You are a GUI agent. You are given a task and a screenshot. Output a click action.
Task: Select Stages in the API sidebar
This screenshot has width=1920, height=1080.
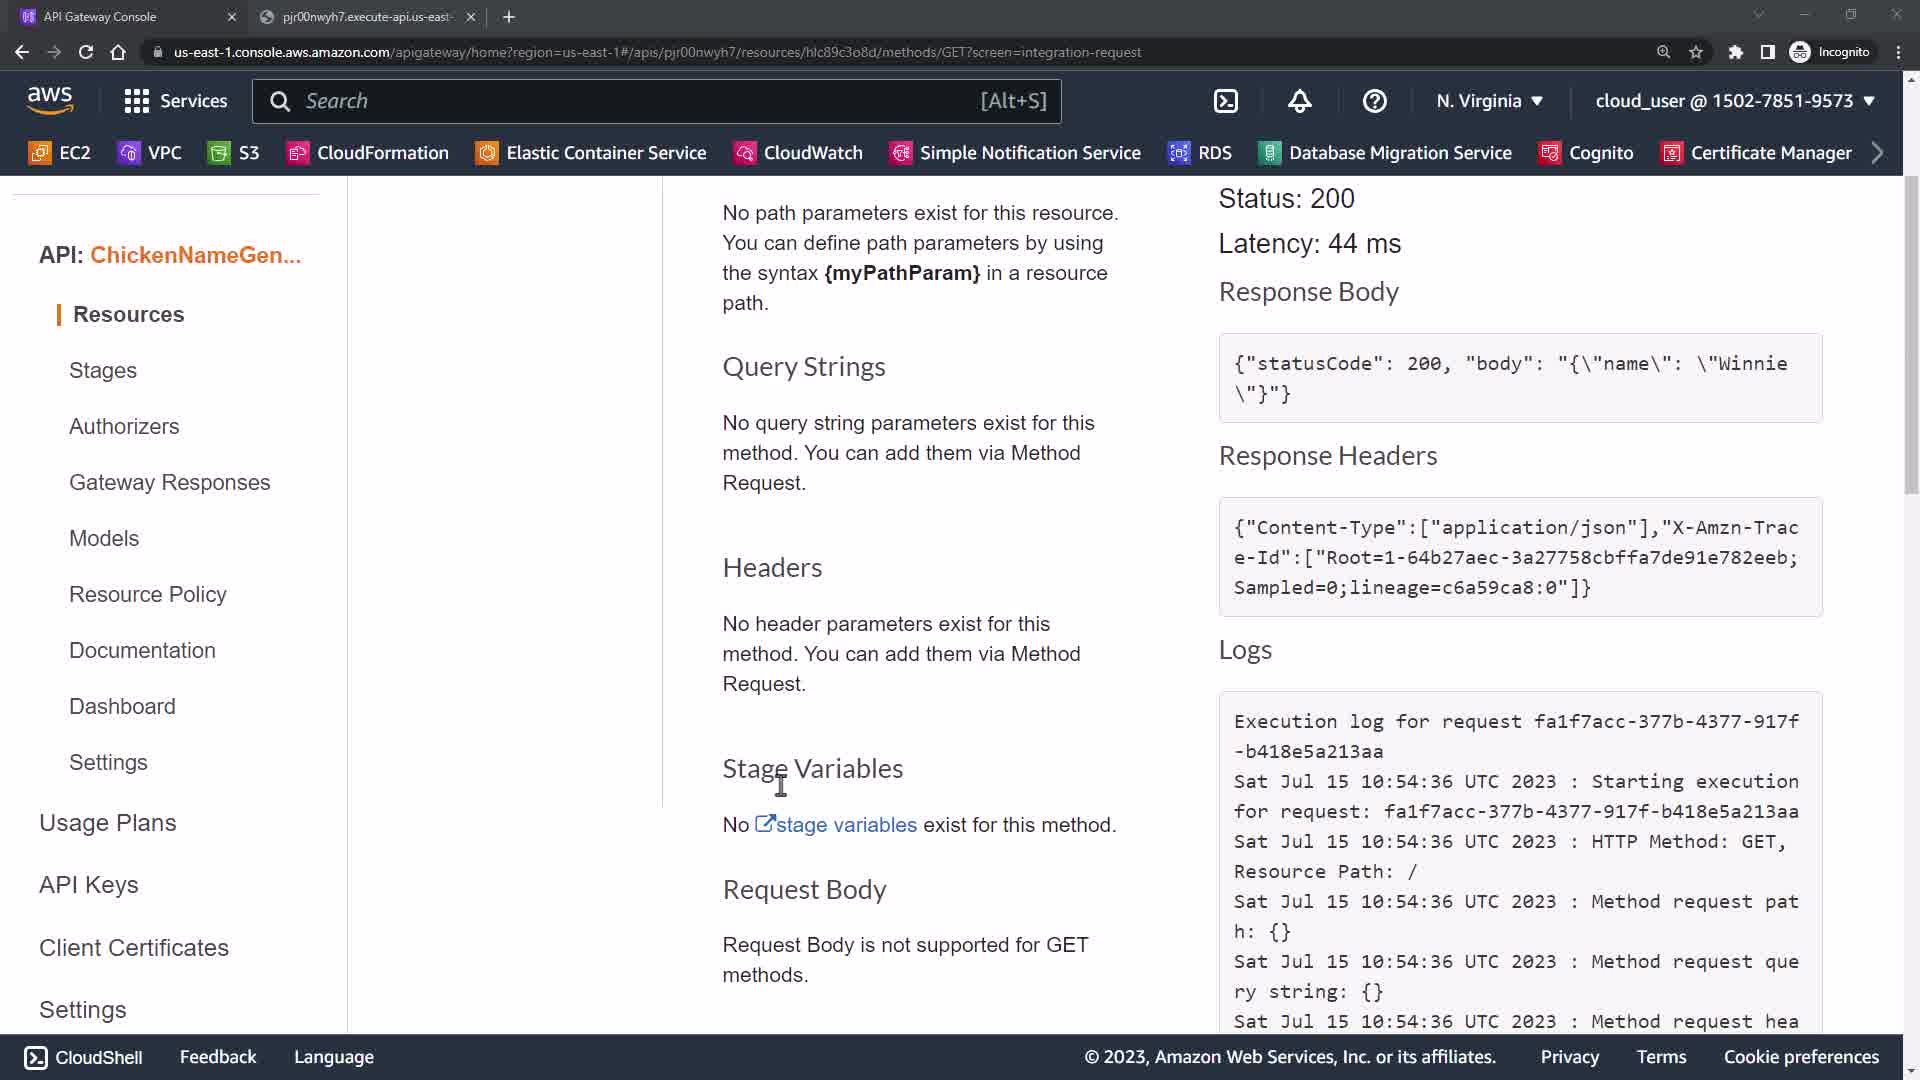point(103,370)
